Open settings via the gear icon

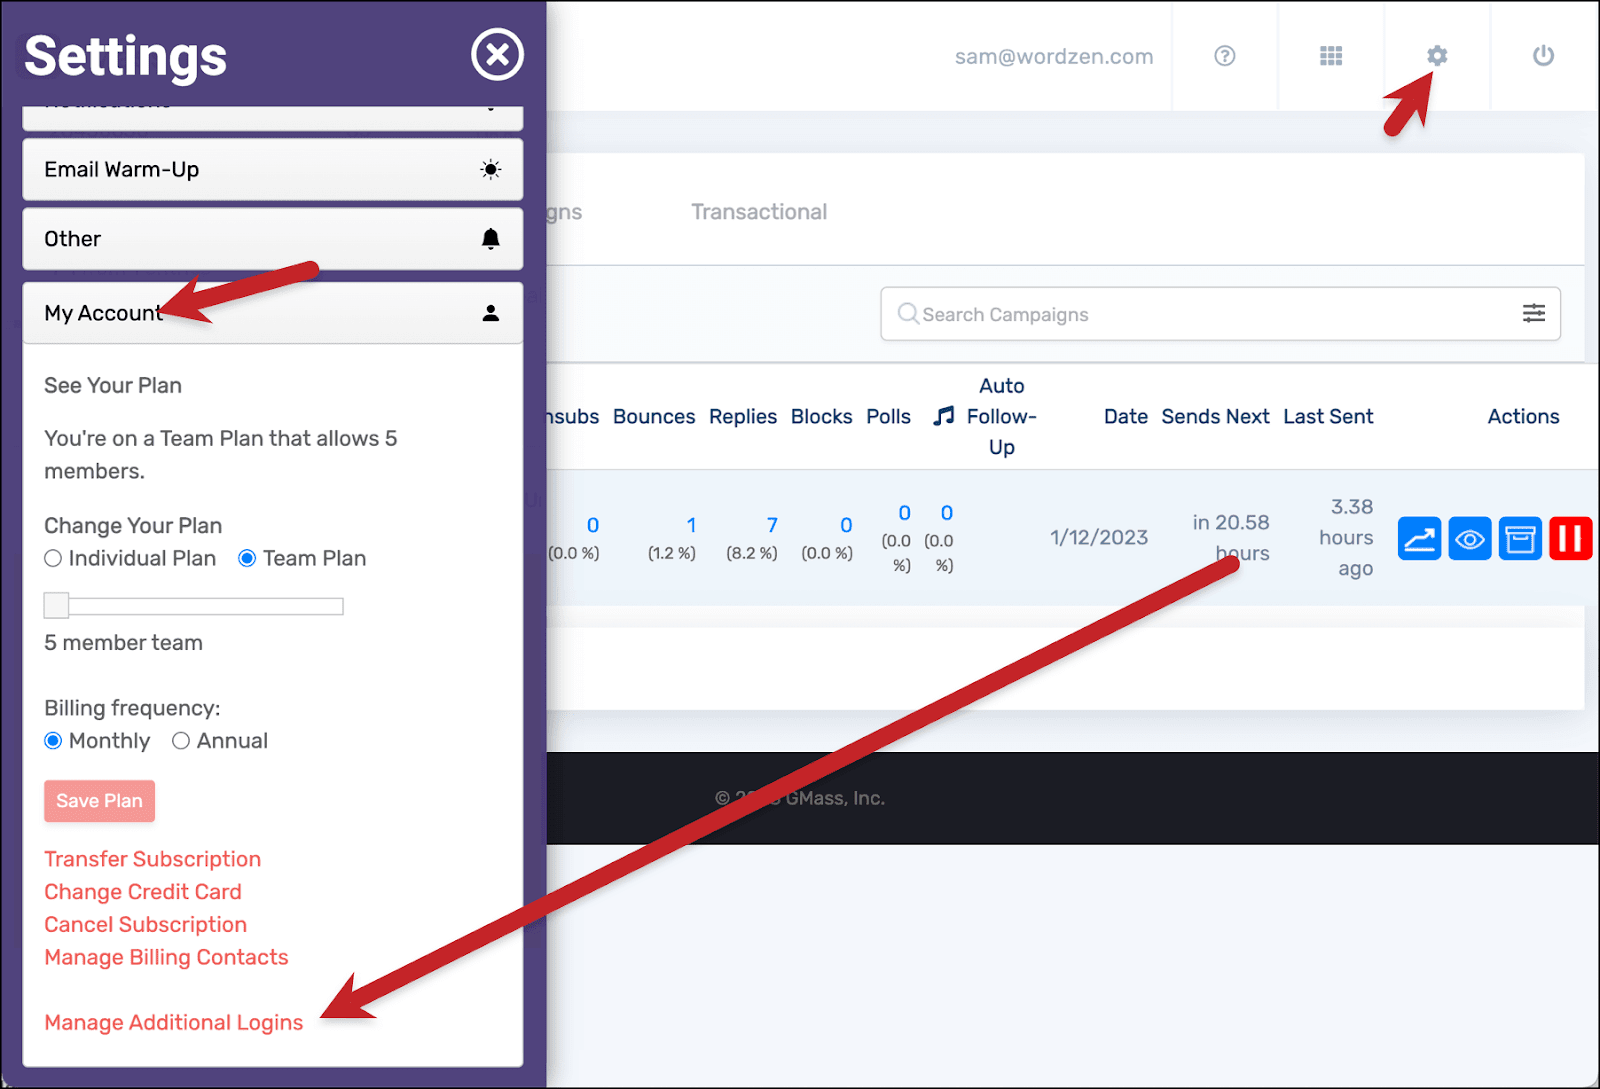tap(1437, 56)
